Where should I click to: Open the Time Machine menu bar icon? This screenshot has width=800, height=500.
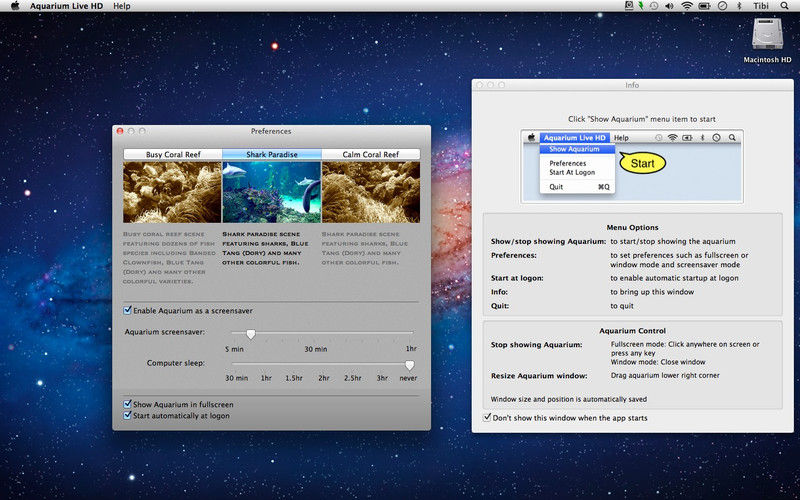654,6
